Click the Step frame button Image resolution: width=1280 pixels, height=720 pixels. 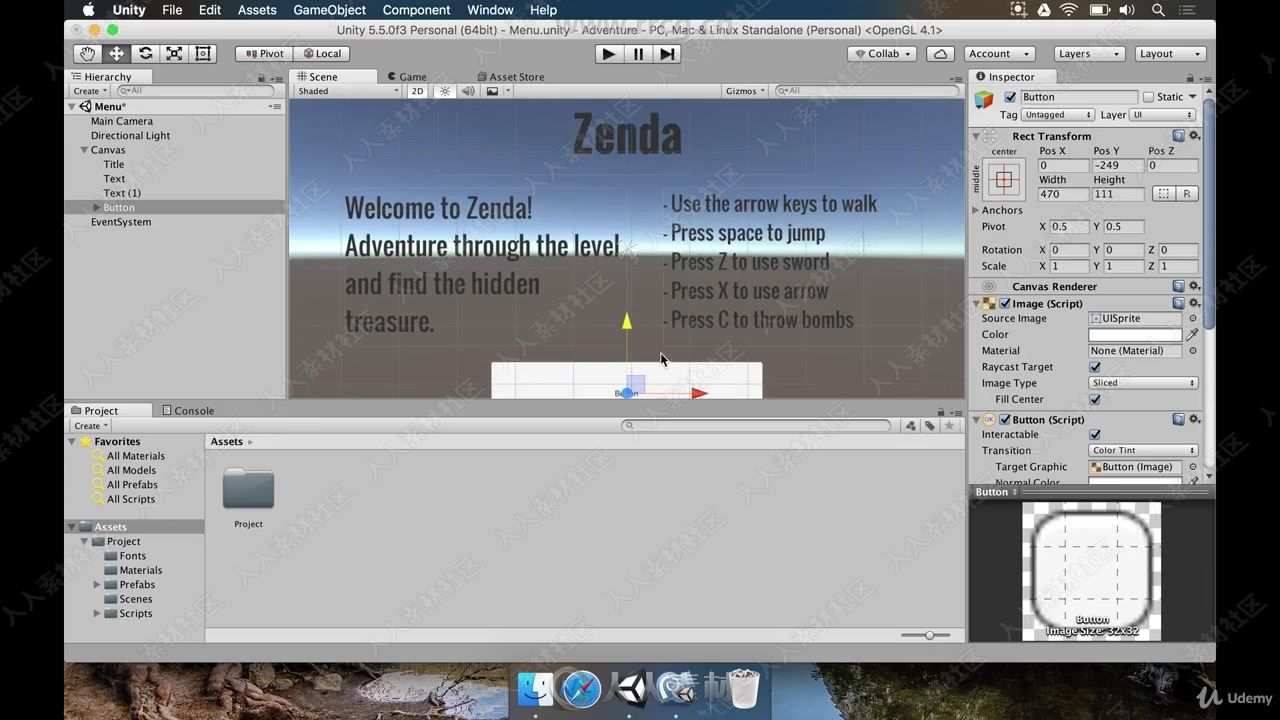tap(667, 54)
